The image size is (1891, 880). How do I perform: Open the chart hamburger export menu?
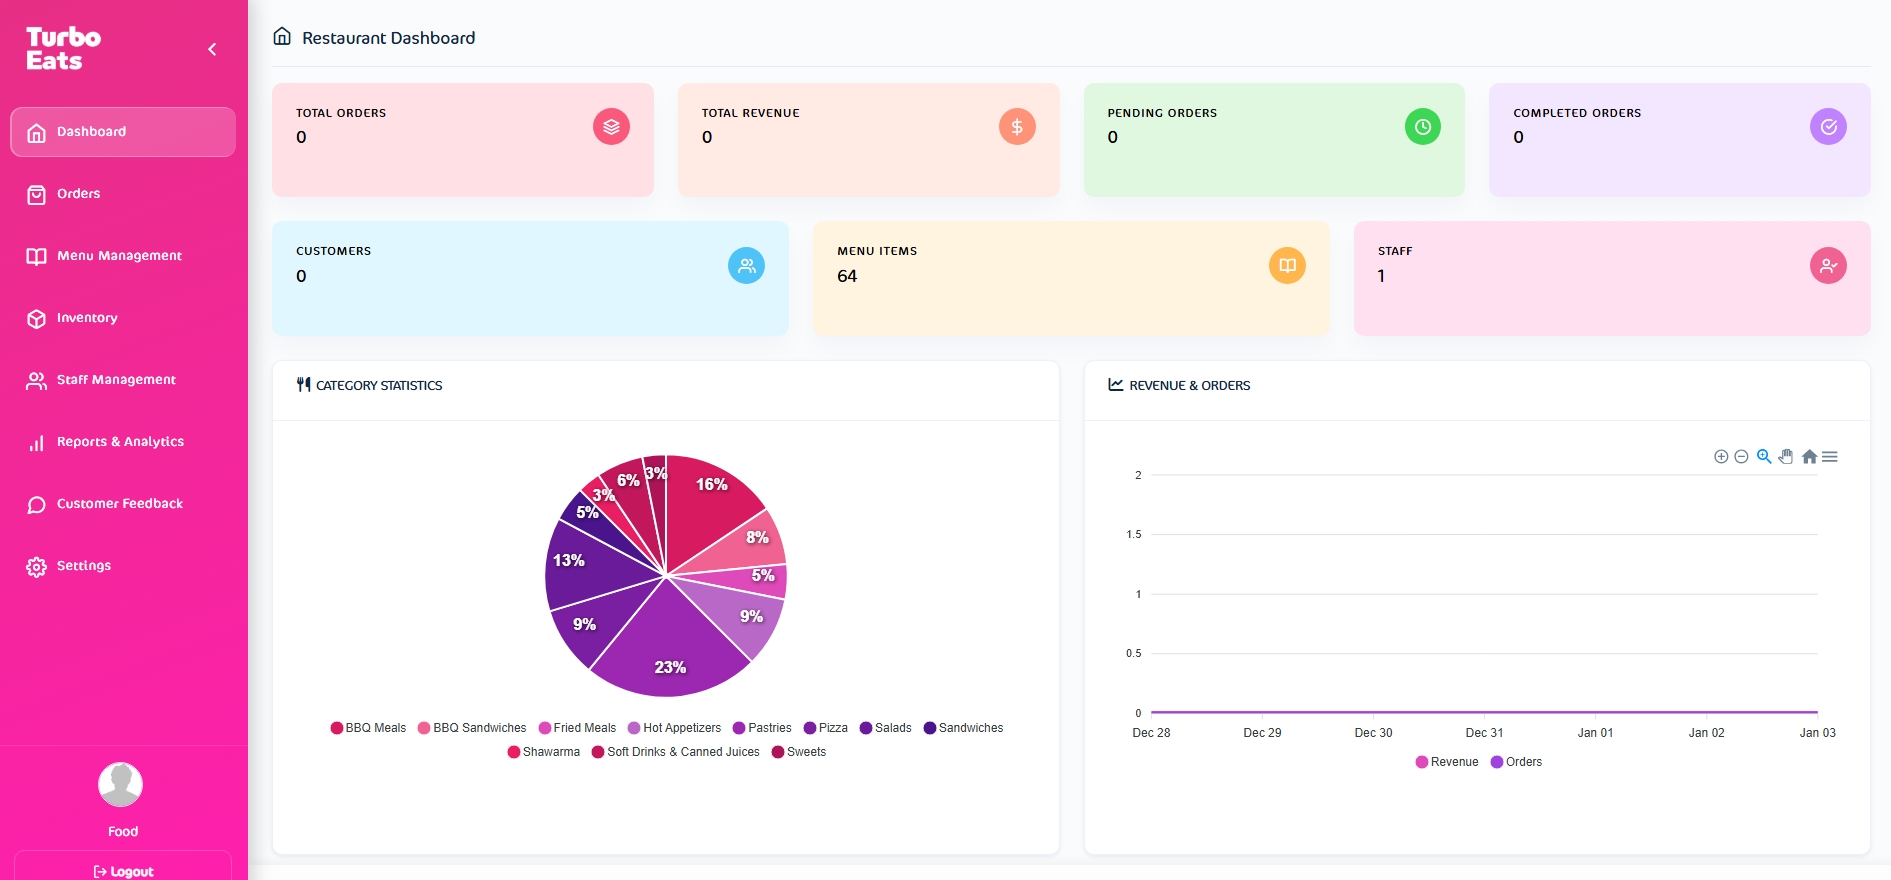click(x=1830, y=457)
